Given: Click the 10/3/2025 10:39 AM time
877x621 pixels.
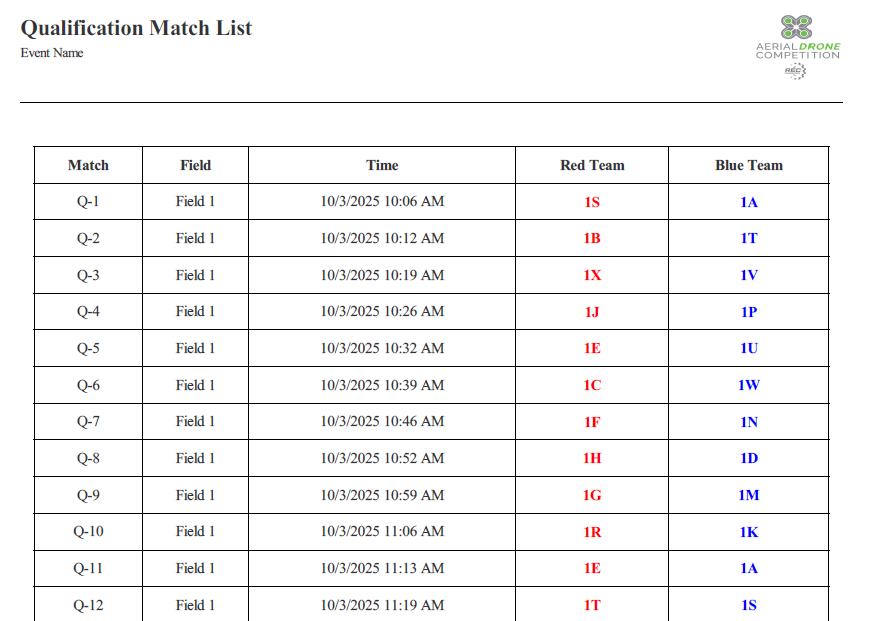Looking at the screenshot, I should click(382, 385).
